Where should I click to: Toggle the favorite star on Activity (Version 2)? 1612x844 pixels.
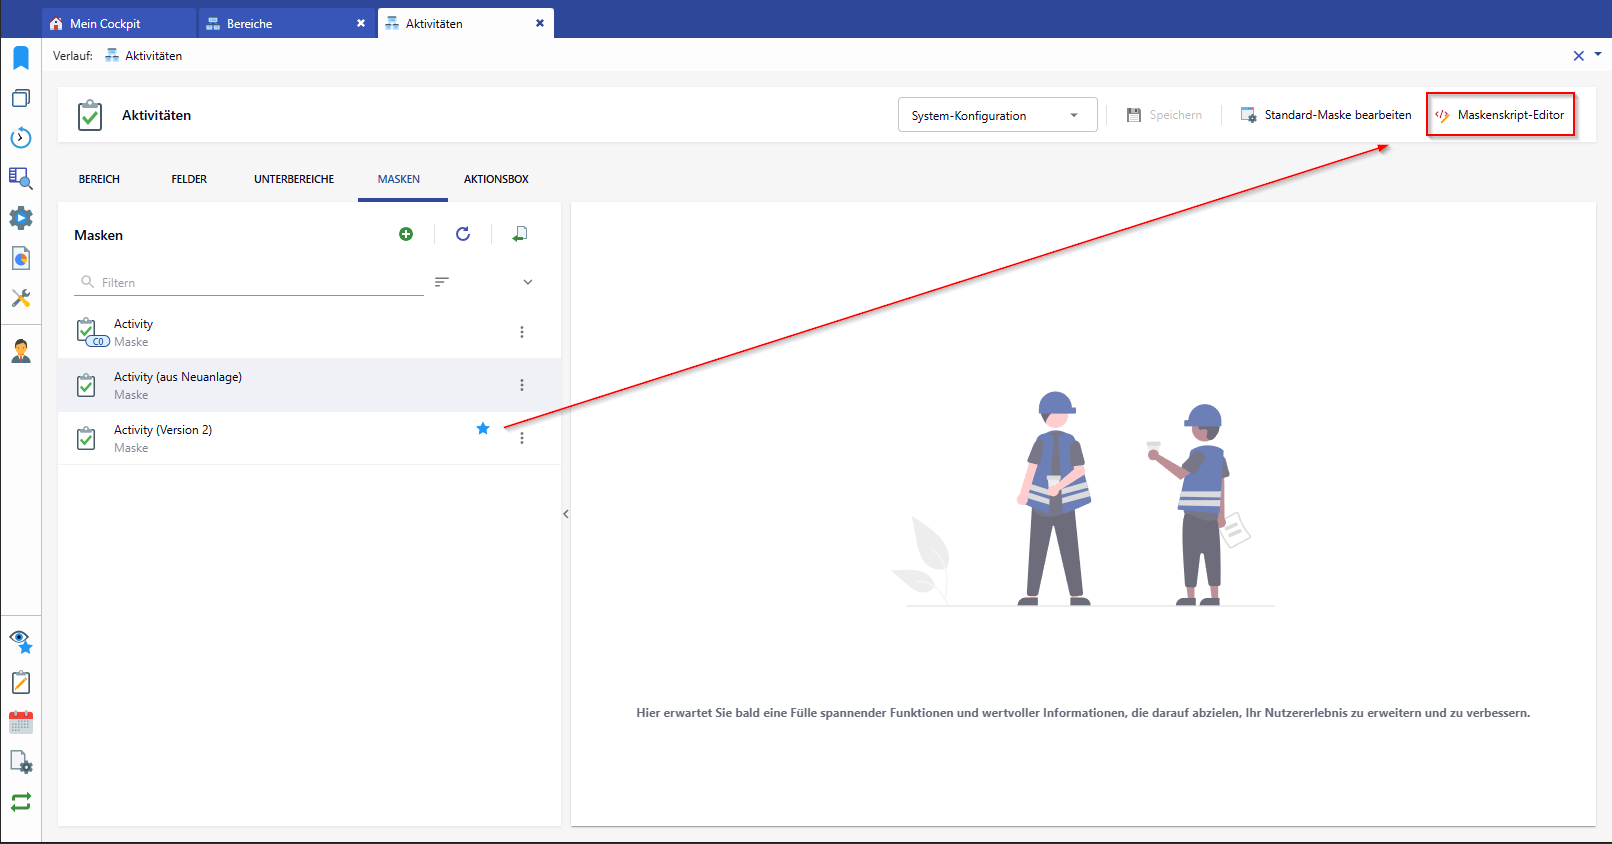click(483, 429)
